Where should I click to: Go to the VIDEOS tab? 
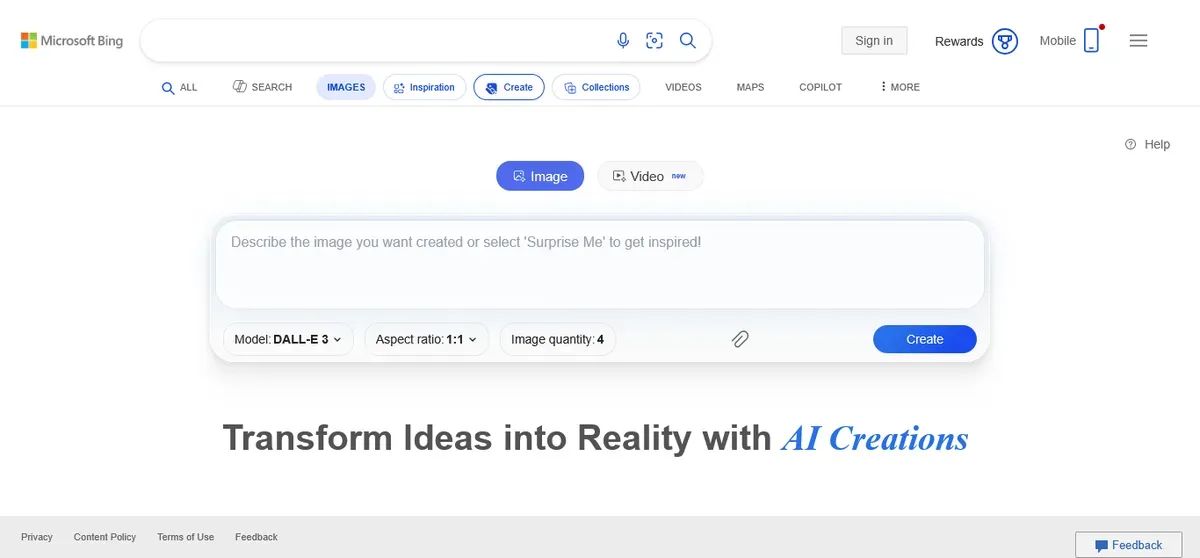pyautogui.click(x=683, y=87)
